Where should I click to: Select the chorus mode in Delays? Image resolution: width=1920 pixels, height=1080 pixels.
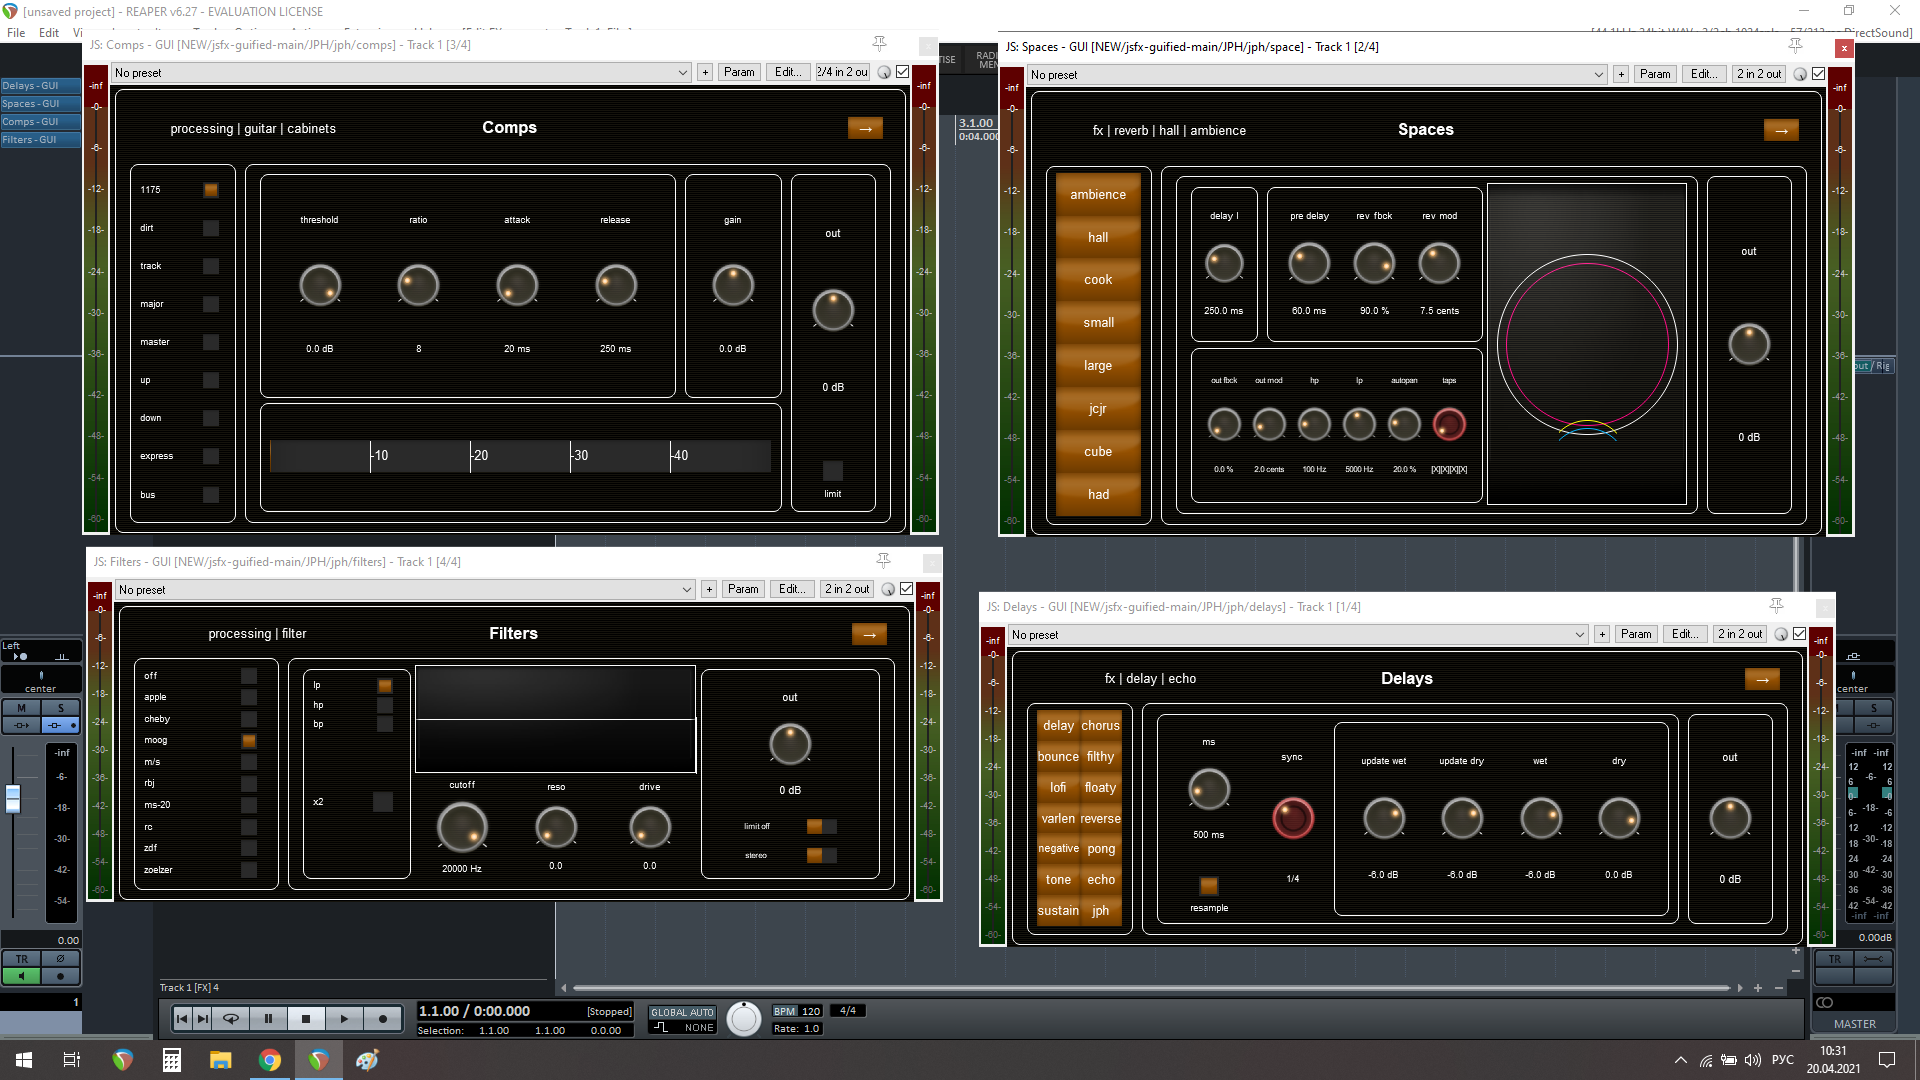click(x=1100, y=726)
